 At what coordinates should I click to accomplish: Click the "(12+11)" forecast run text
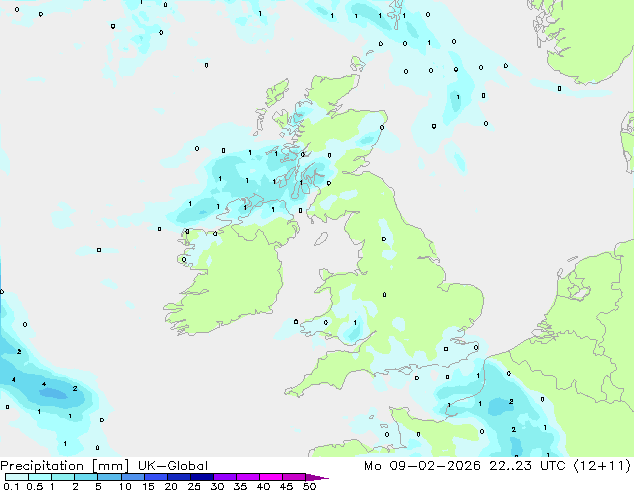602,466
